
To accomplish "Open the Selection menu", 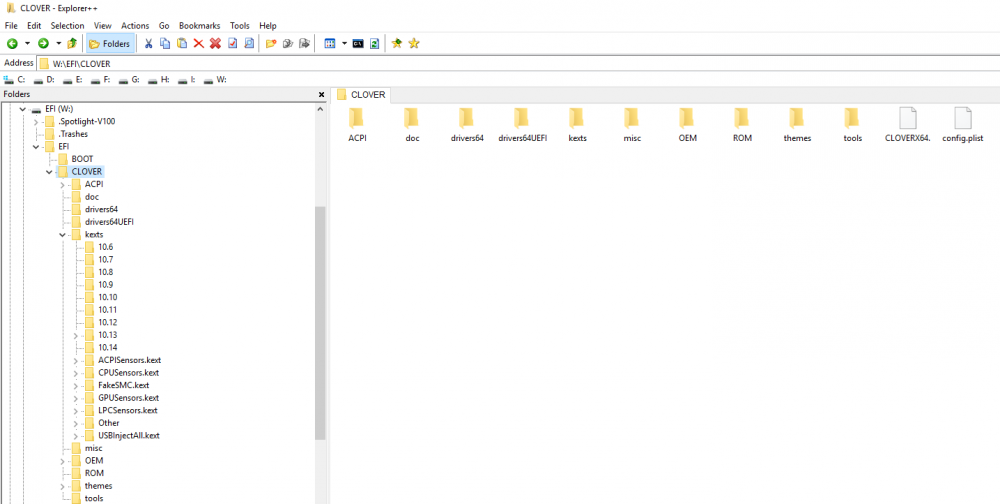I will pyautogui.click(x=68, y=26).
